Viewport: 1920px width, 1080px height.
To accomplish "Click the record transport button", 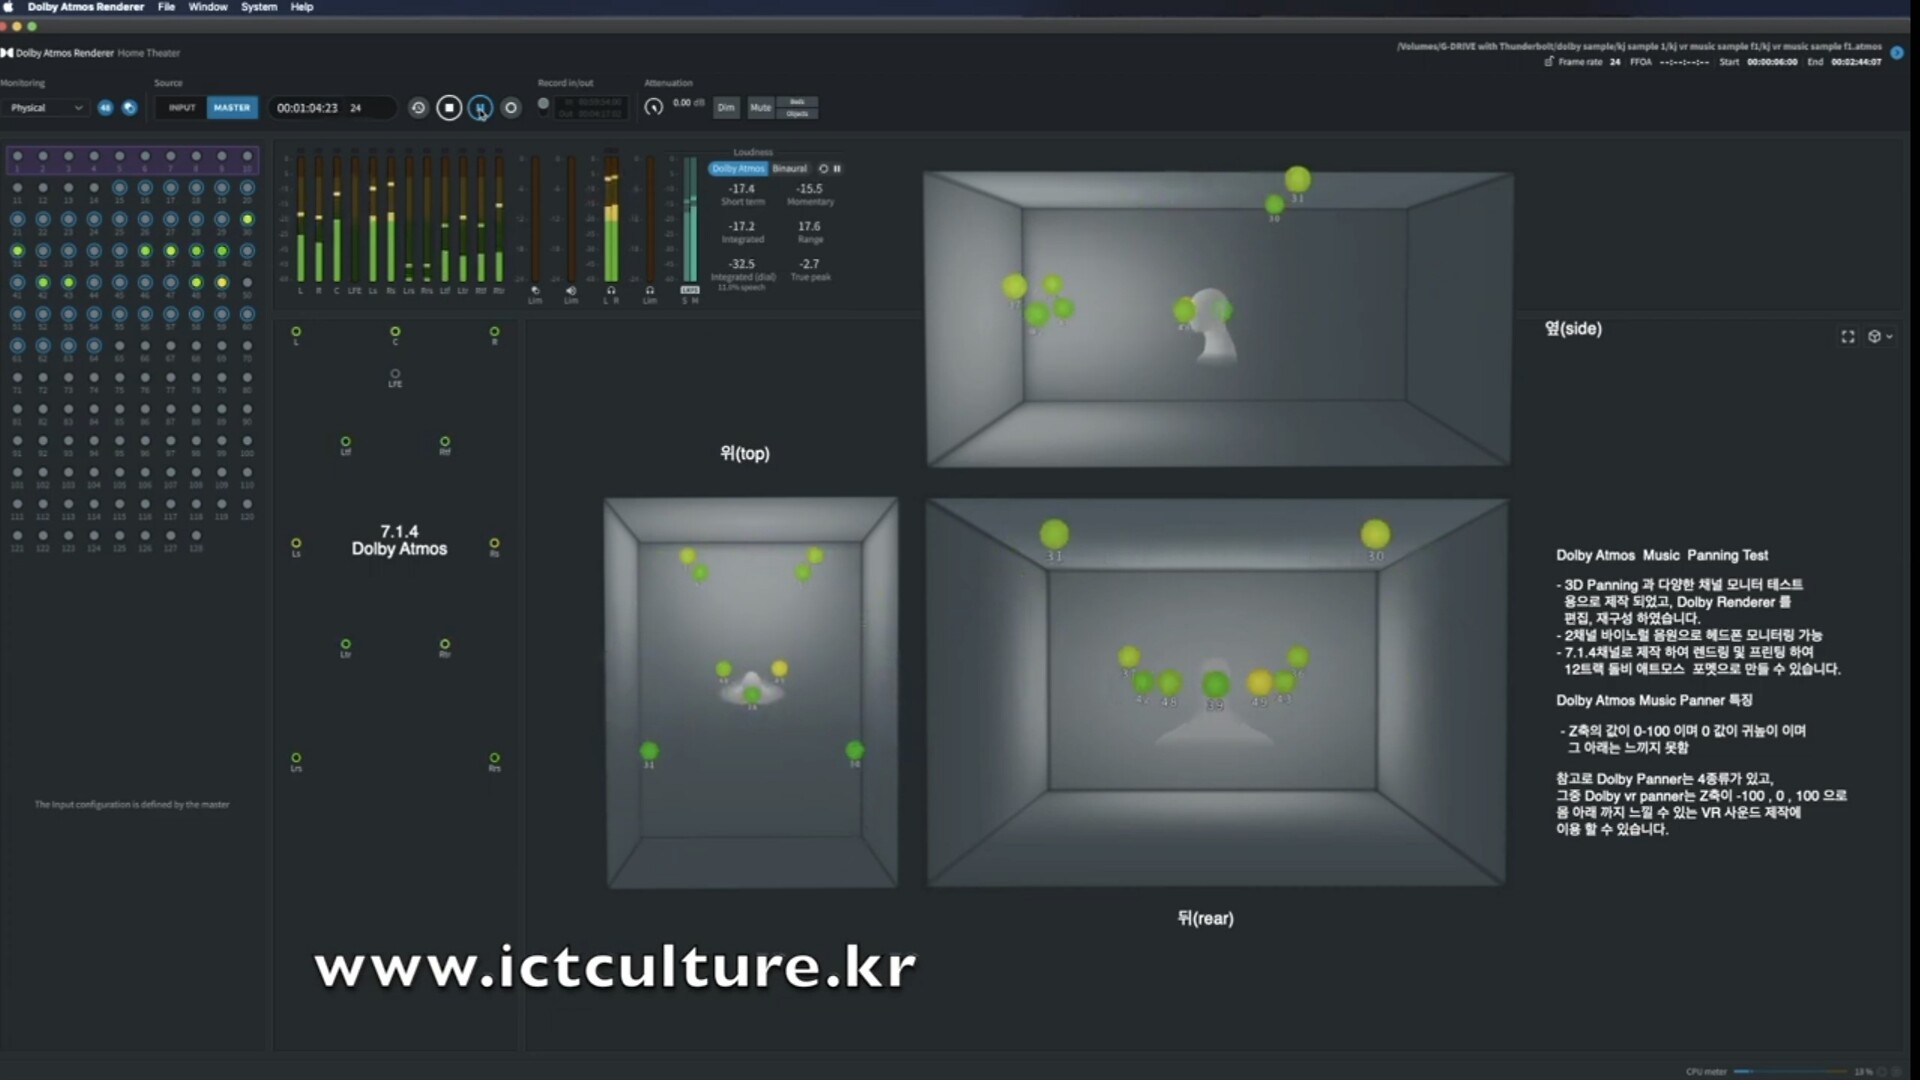I will point(511,107).
